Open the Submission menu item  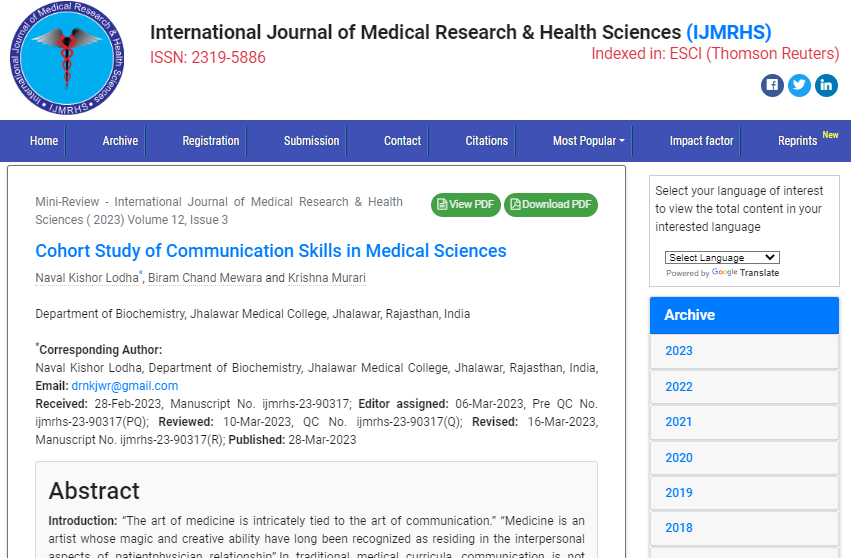[312, 141]
